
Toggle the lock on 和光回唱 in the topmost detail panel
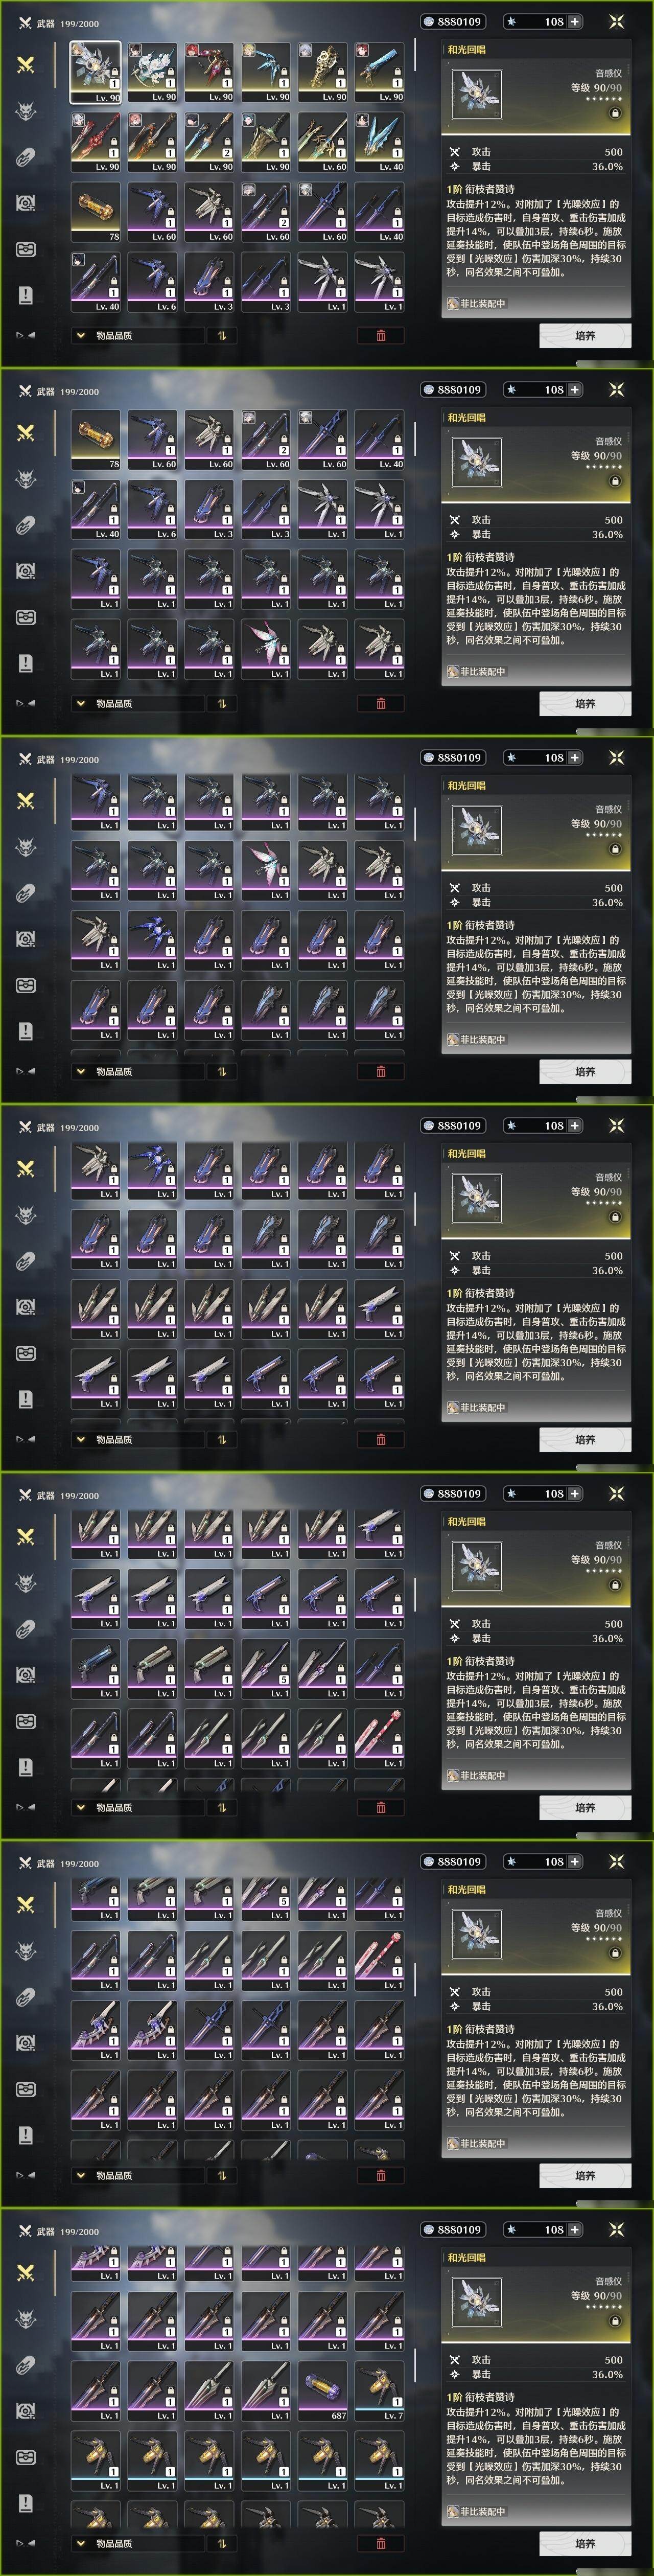(615, 113)
